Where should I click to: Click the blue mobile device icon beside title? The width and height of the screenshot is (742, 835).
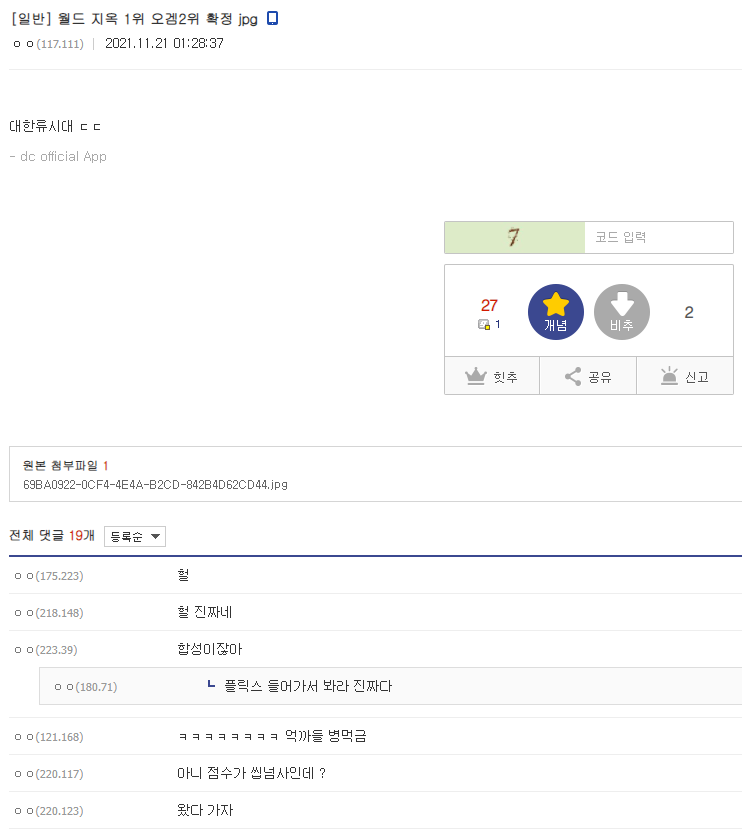(x=273, y=18)
